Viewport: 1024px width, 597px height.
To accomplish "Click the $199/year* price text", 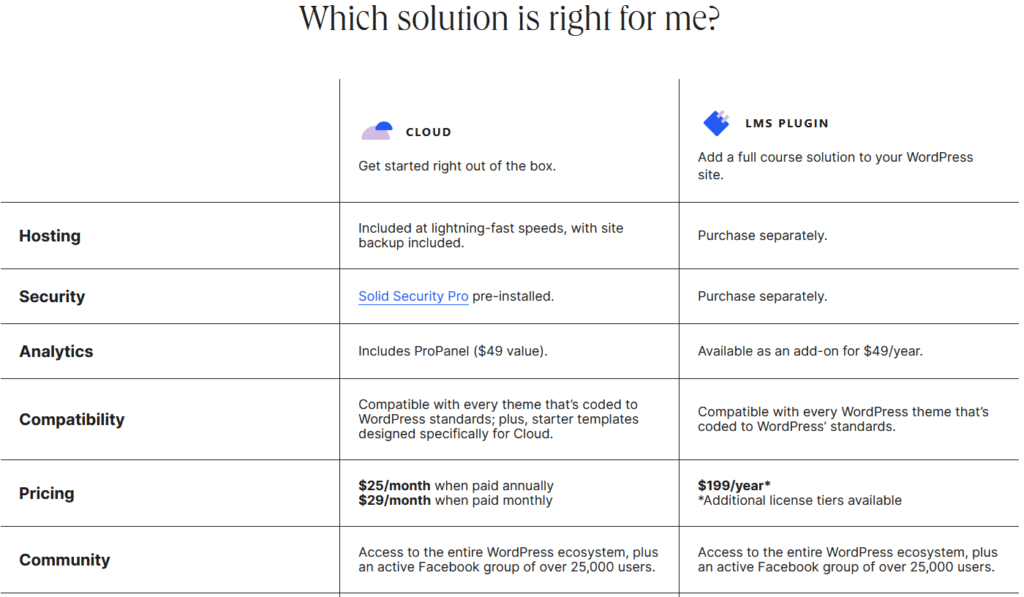I will coord(734,485).
